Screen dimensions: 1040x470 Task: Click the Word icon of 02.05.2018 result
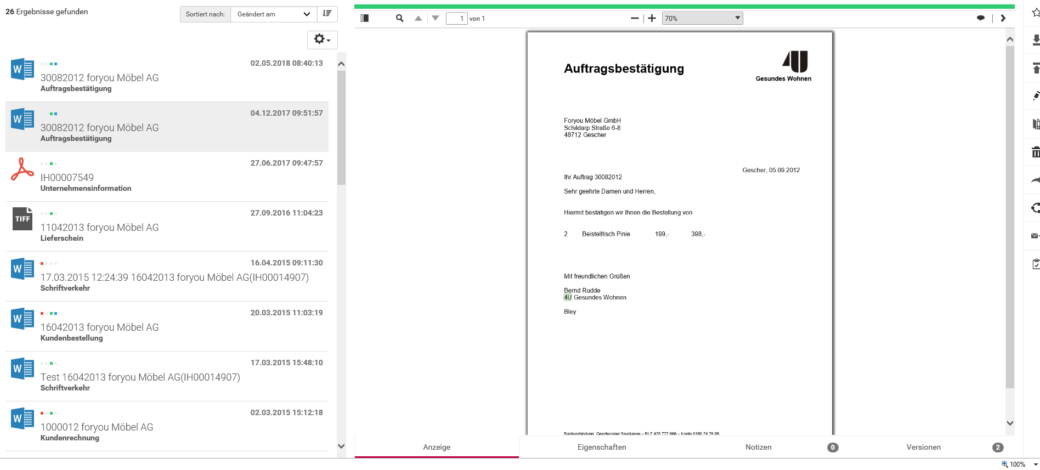click(23, 69)
